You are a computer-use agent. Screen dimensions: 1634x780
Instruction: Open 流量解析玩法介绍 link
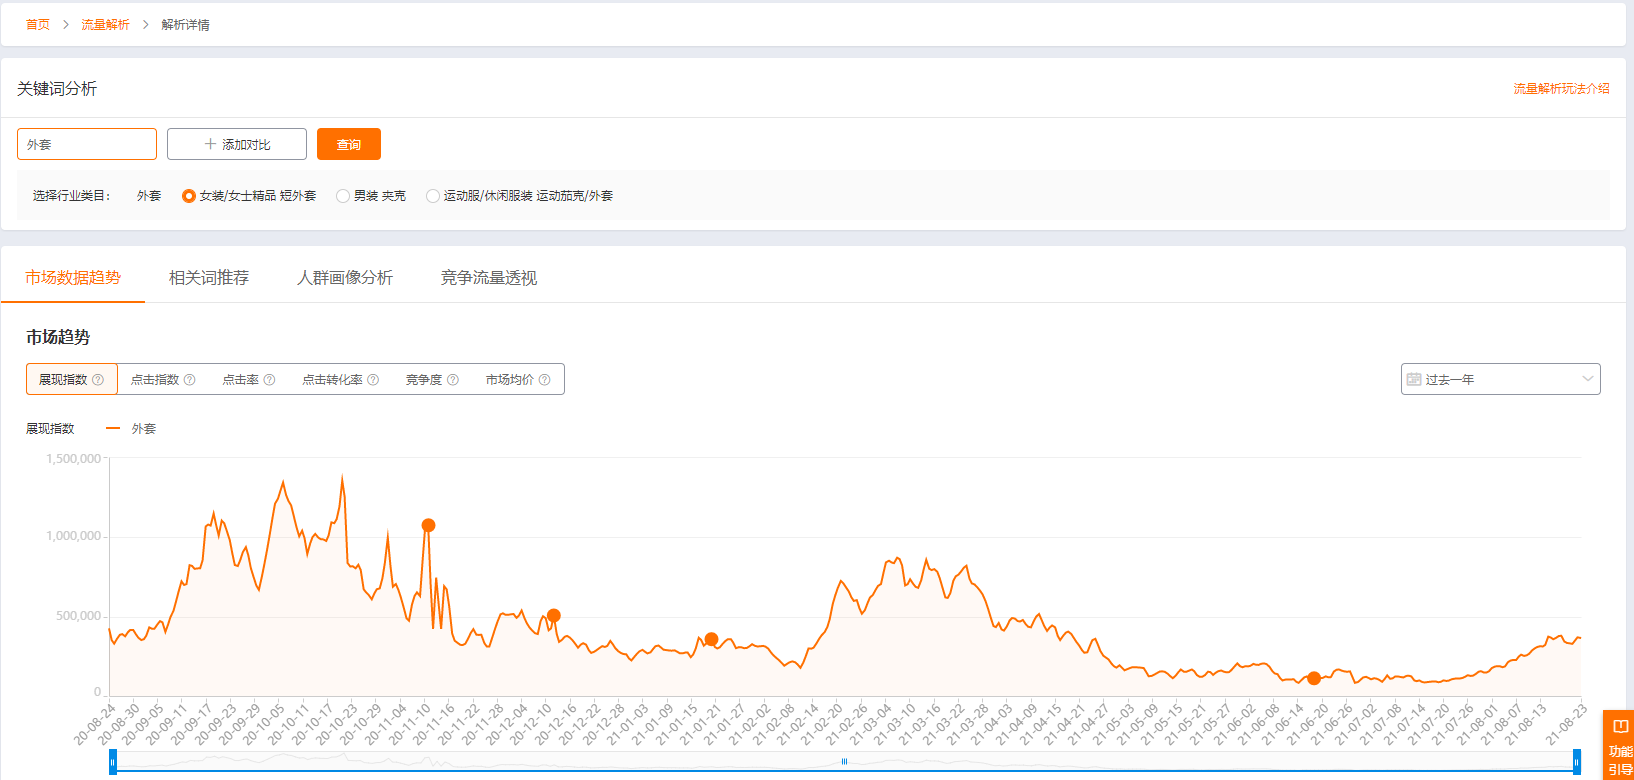[1561, 89]
